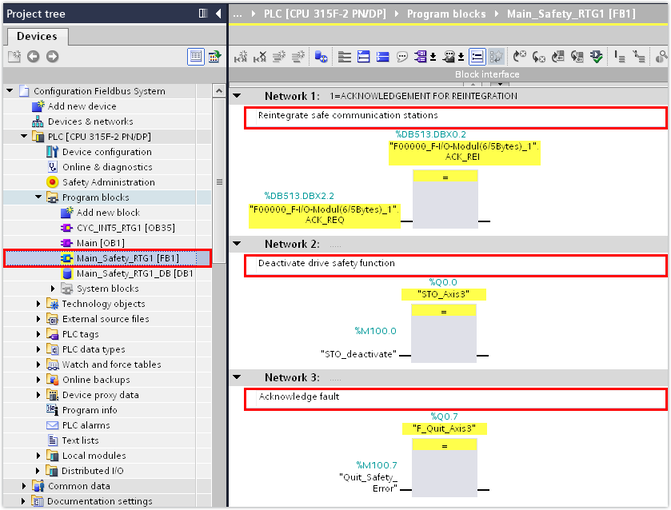Click the project tree vertical scrollbar handle
Image resolution: width=671 pixels, height=510 pixels.
tap(219, 182)
